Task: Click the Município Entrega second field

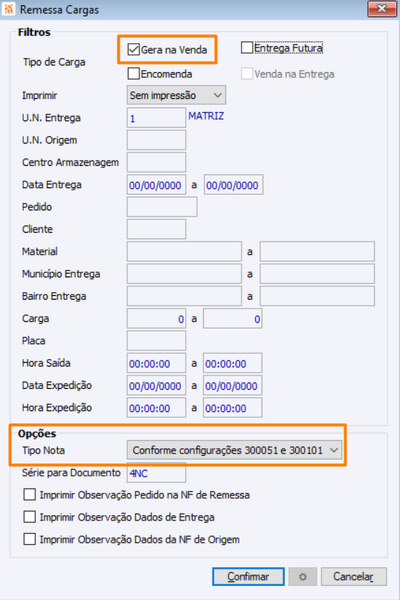Action: pos(317,274)
